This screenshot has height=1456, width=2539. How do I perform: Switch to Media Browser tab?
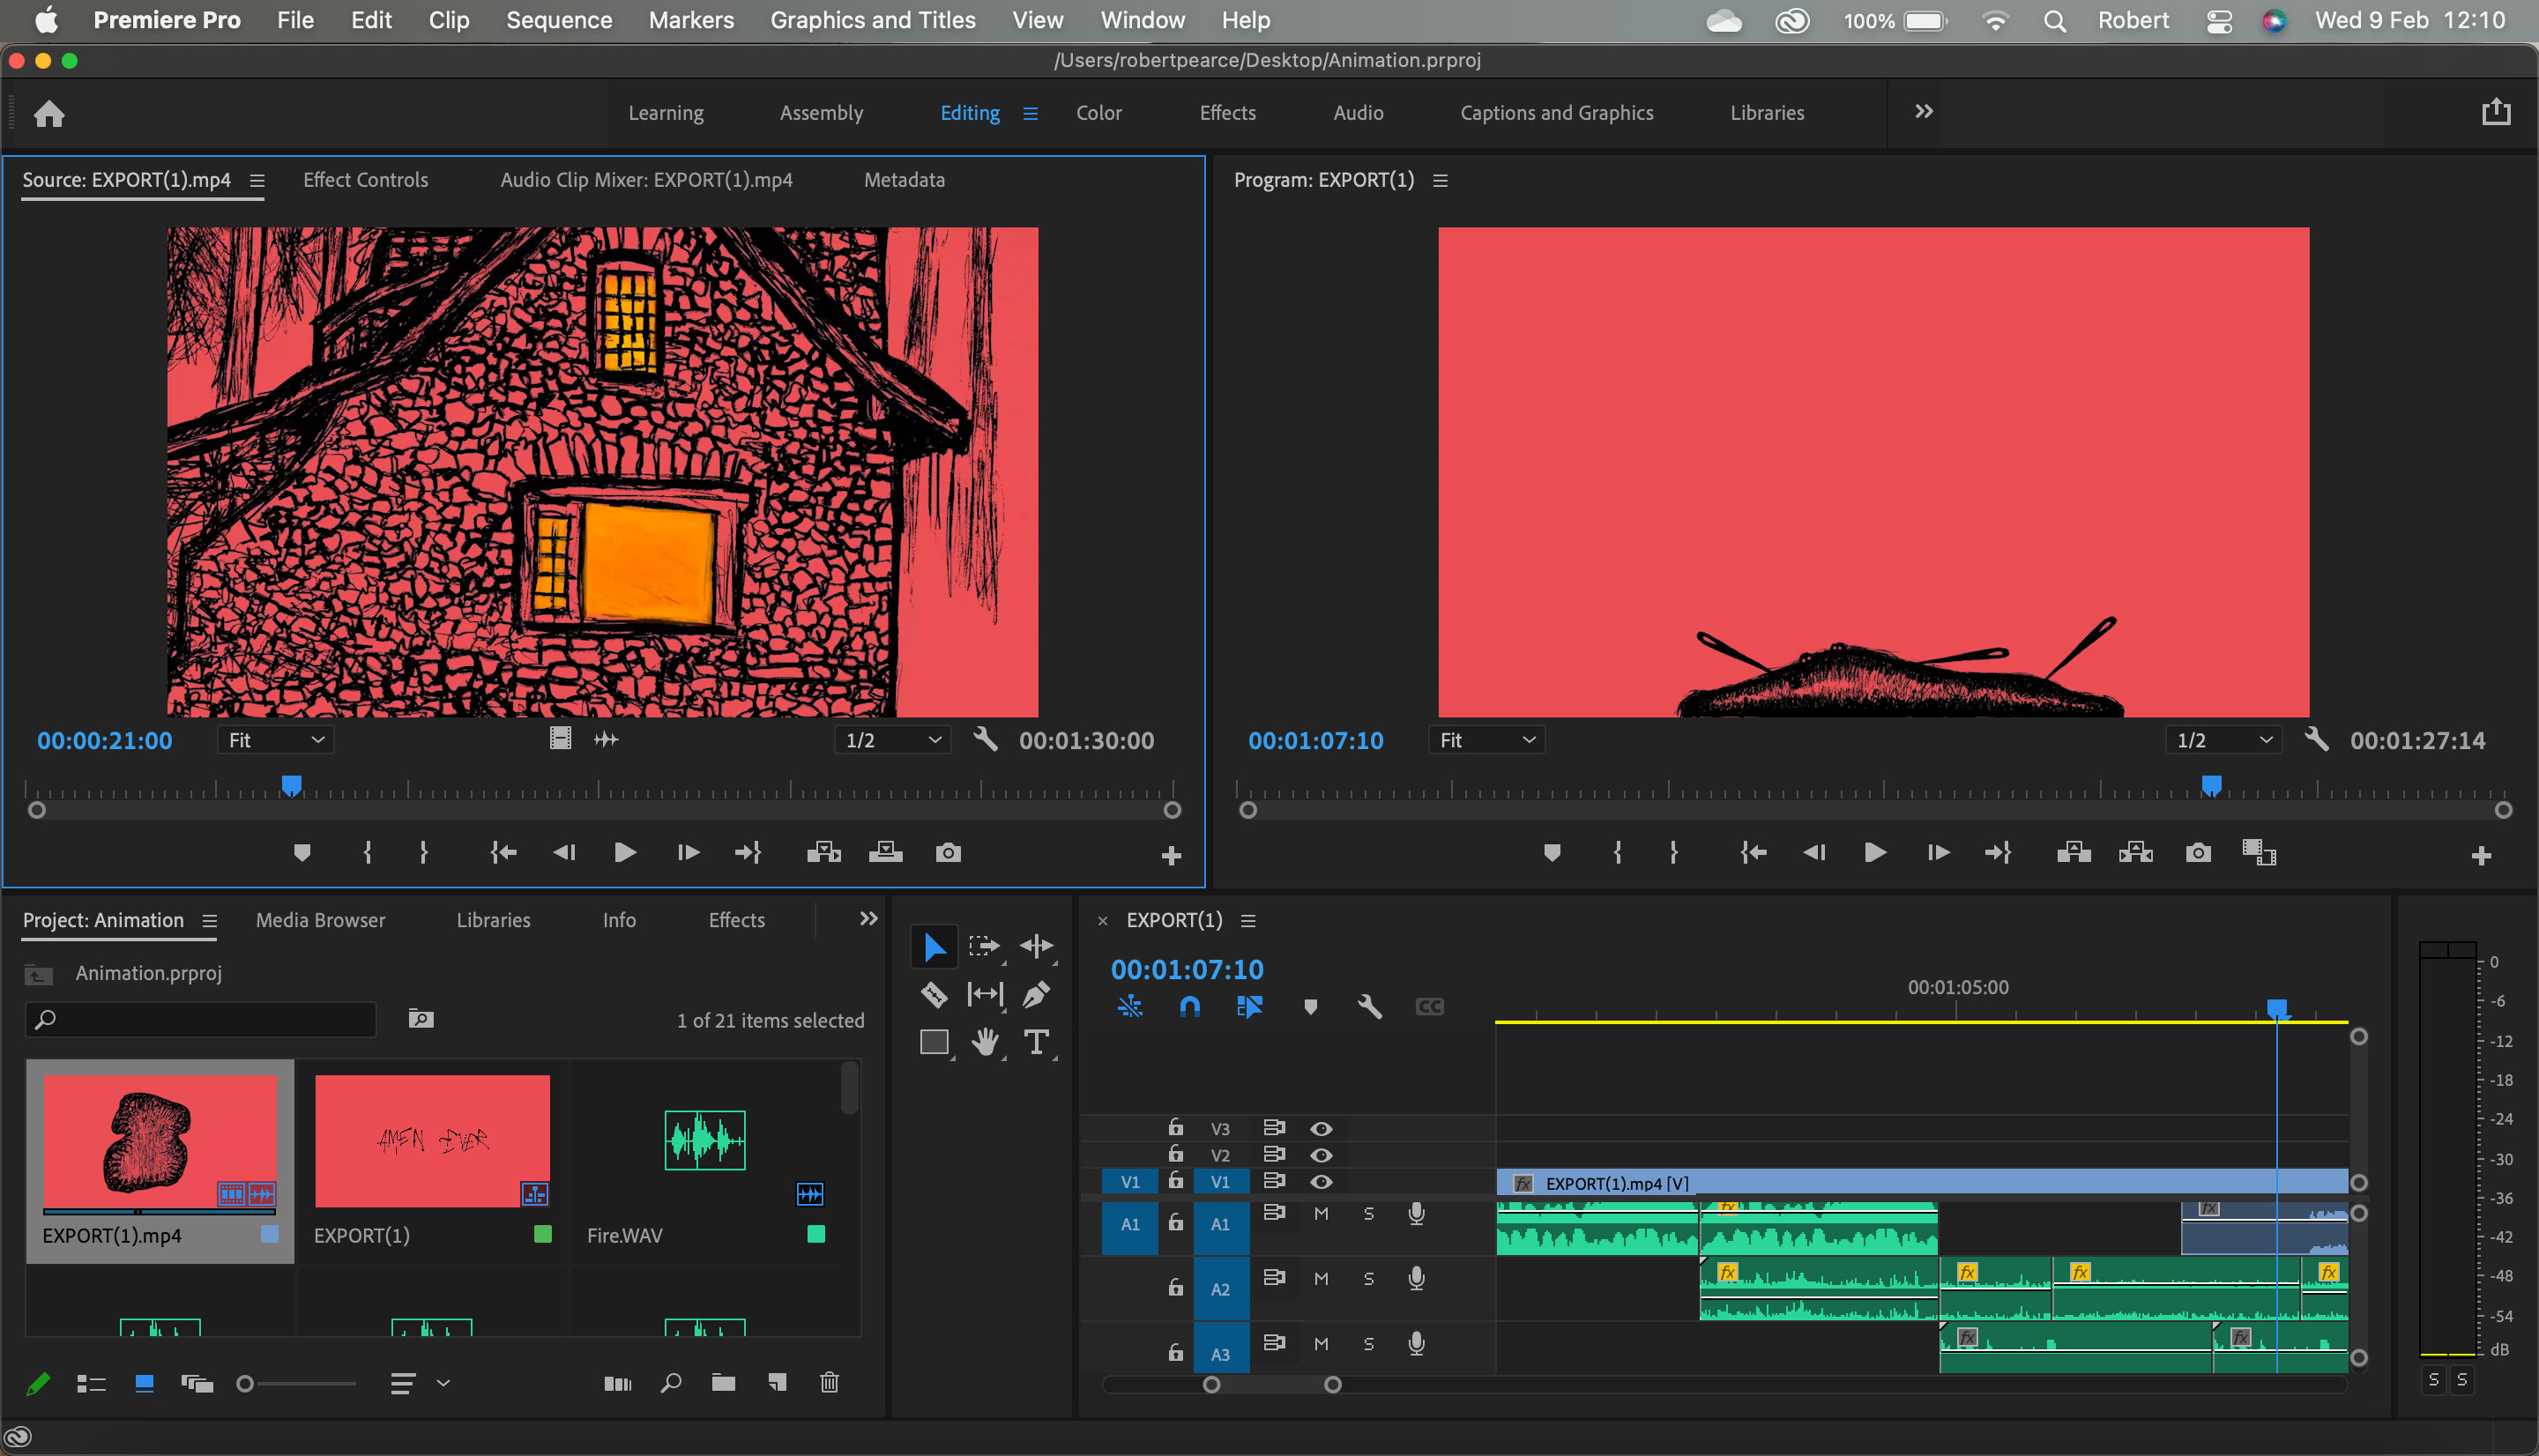(320, 920)
